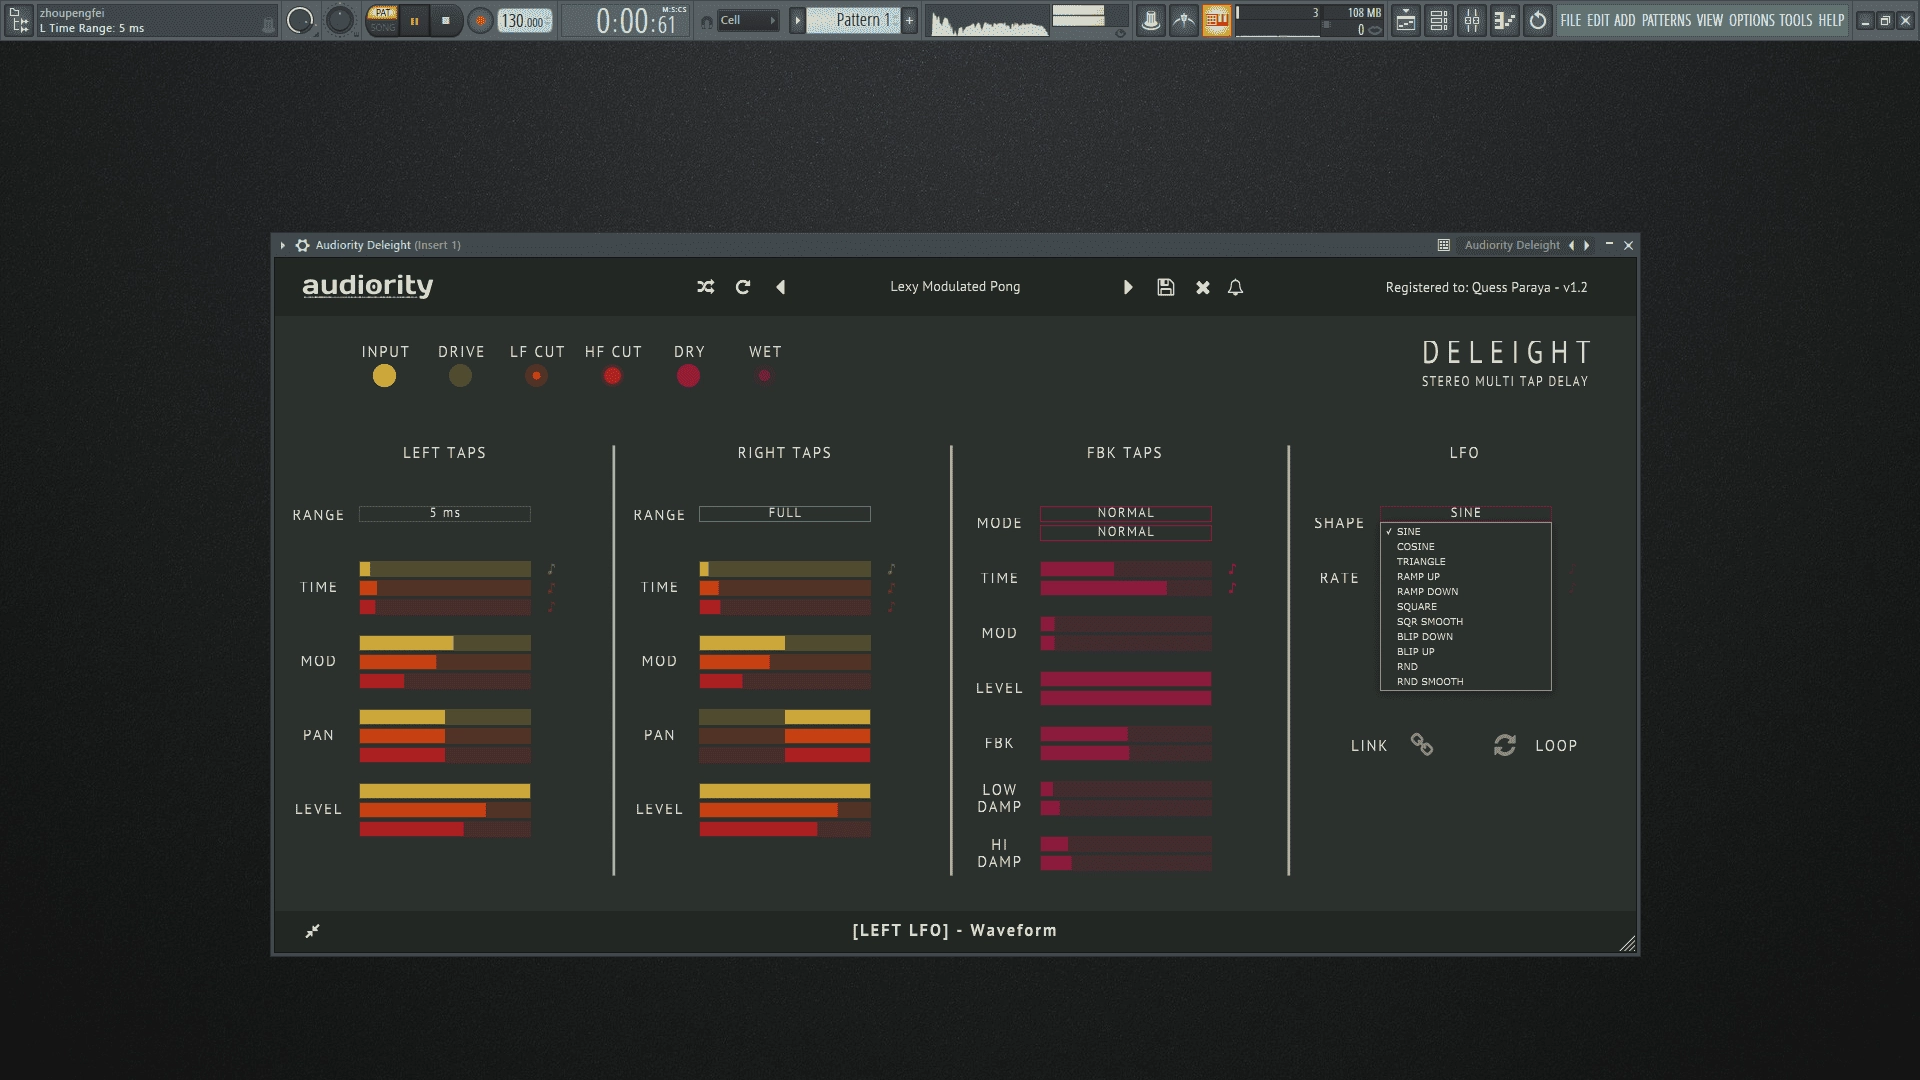Select RAMP DOWN from LFO shape list
The width and height of the screenshot is (1920, 1080).
pos(1466,592)
